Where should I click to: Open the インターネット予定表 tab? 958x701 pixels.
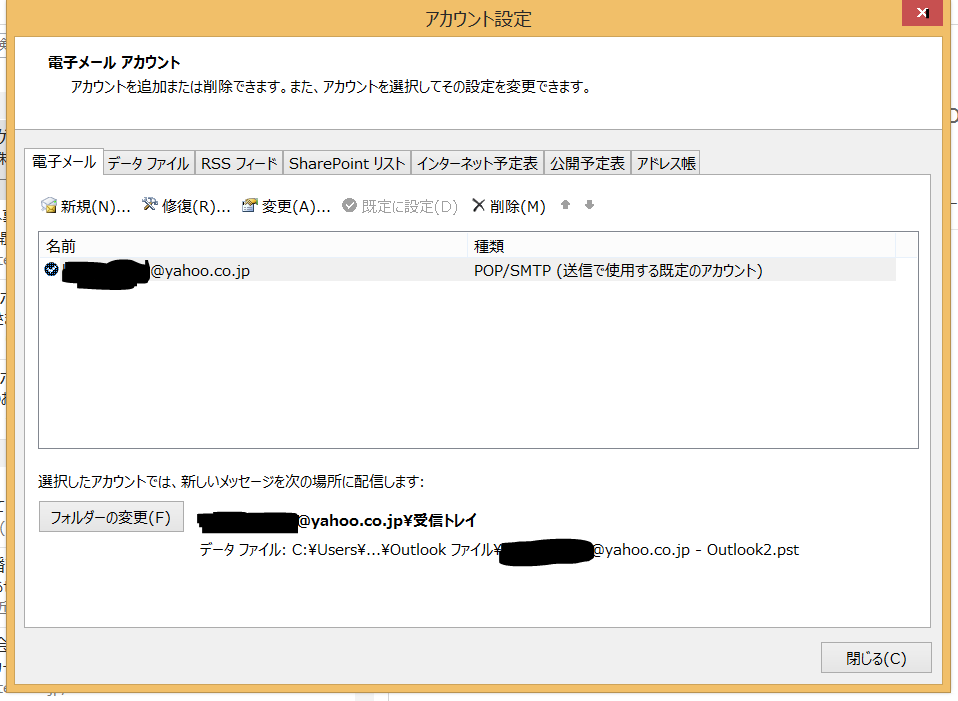coord(477,163)
